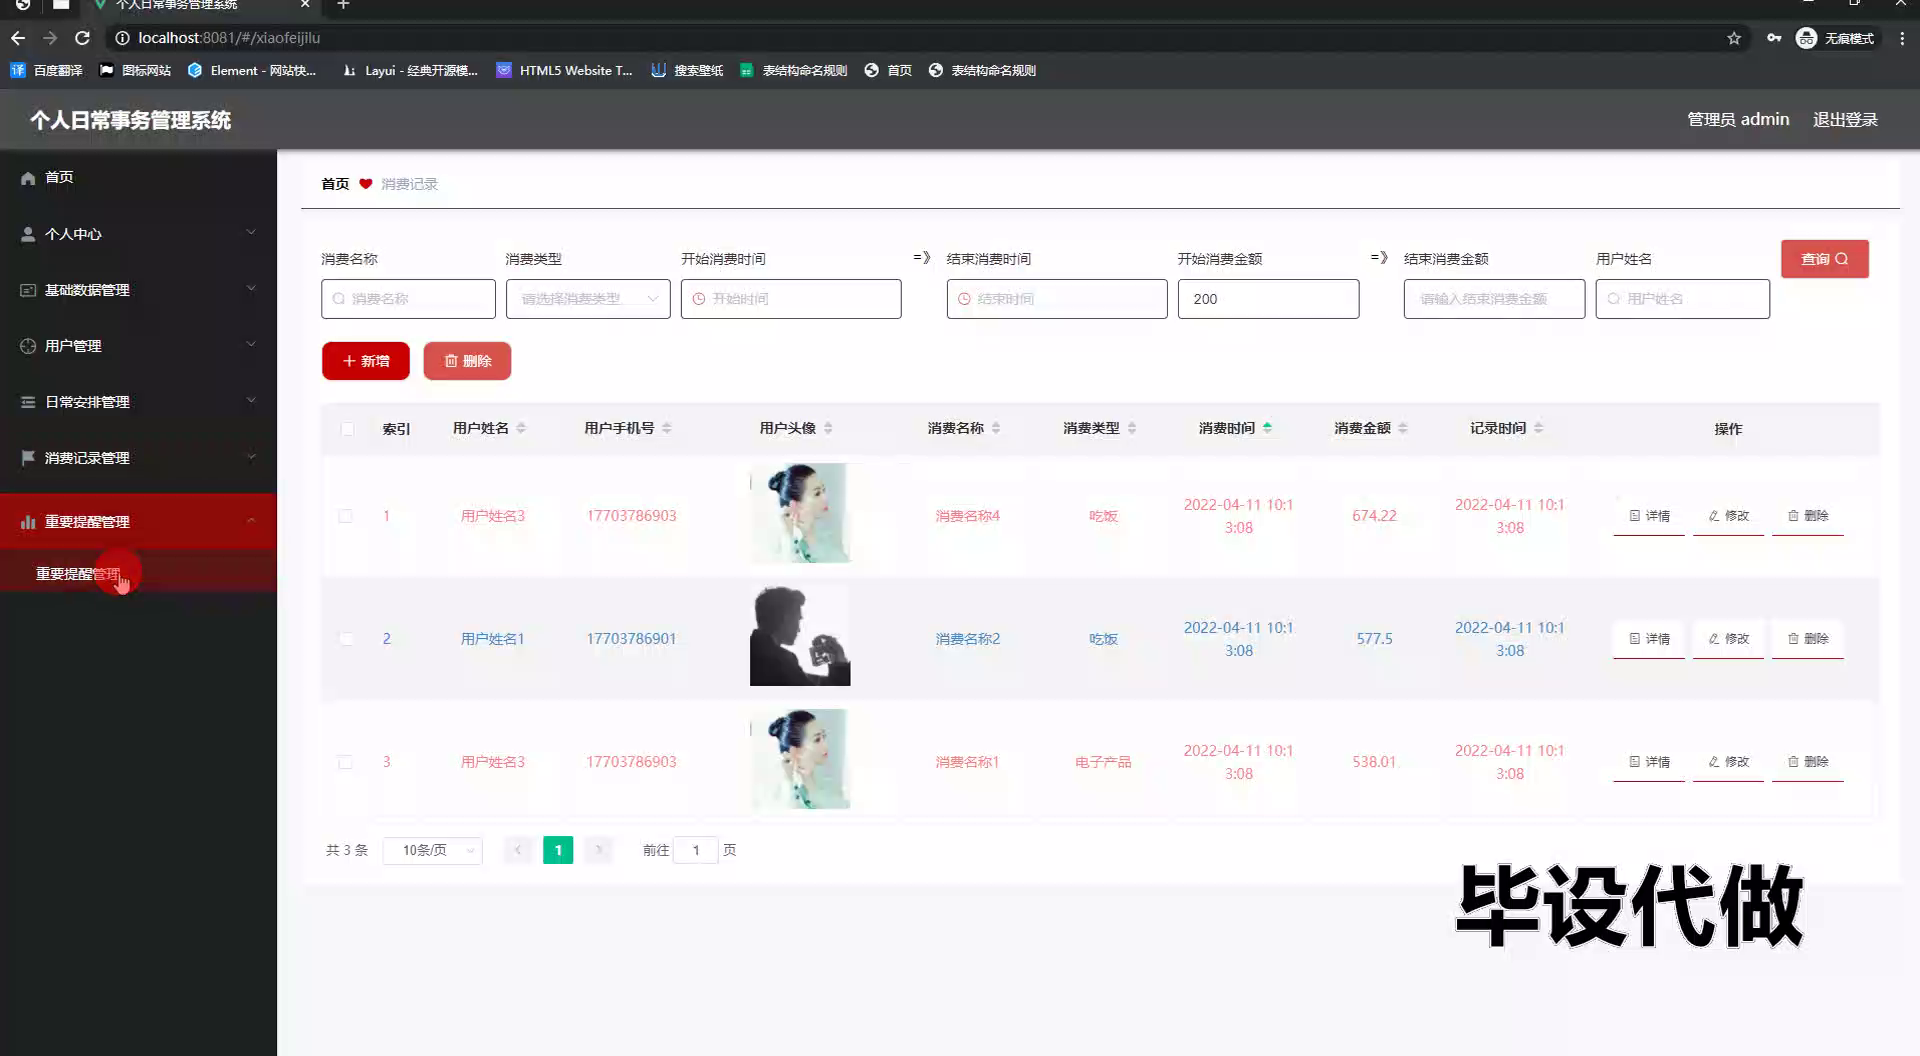Sort table by 用户姓名 column arrows
1920x1056 pixels.
coord(521,428)
